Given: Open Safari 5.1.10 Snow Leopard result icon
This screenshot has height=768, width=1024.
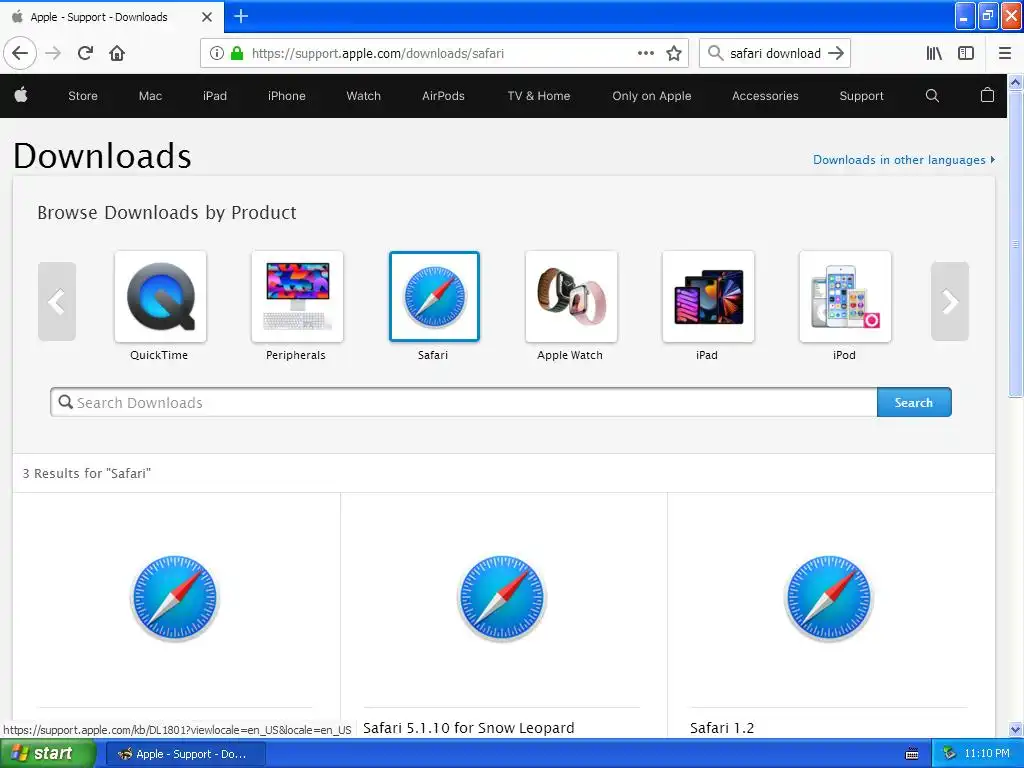Looking at the screenshot, I should pyautogui.click(x=502, y=598).
